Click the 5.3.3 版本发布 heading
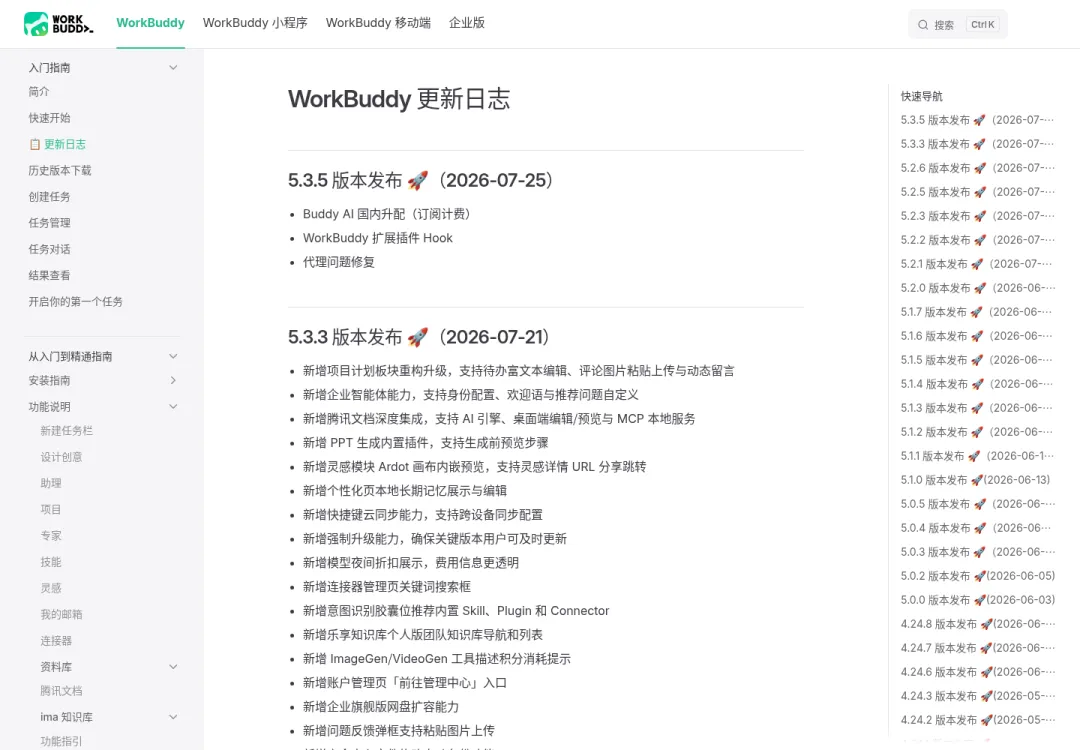The height and width of the screenshot is (750, 1080). click(x=419, y=337)
